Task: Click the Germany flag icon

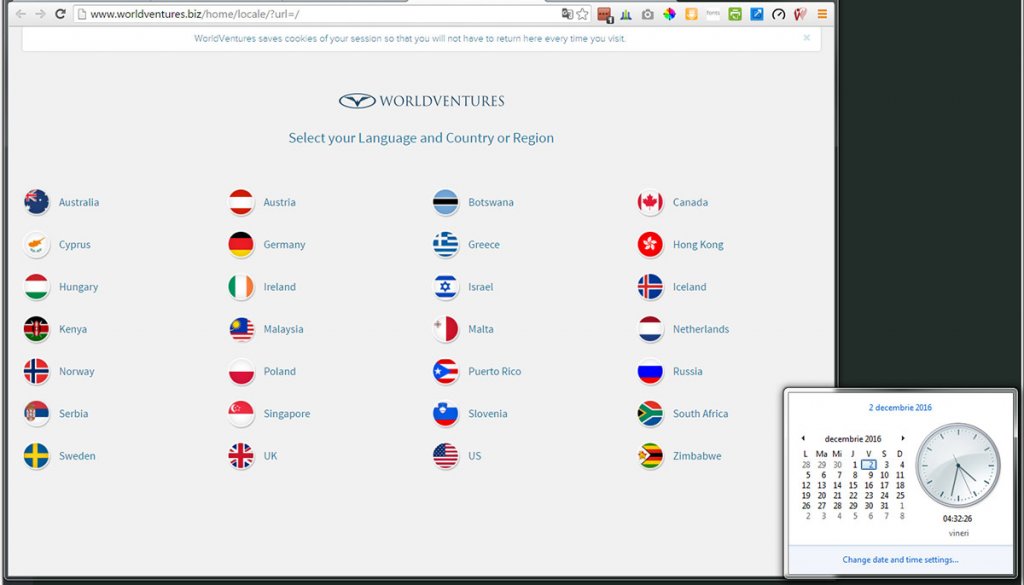Action: click(x=241, y=245)
